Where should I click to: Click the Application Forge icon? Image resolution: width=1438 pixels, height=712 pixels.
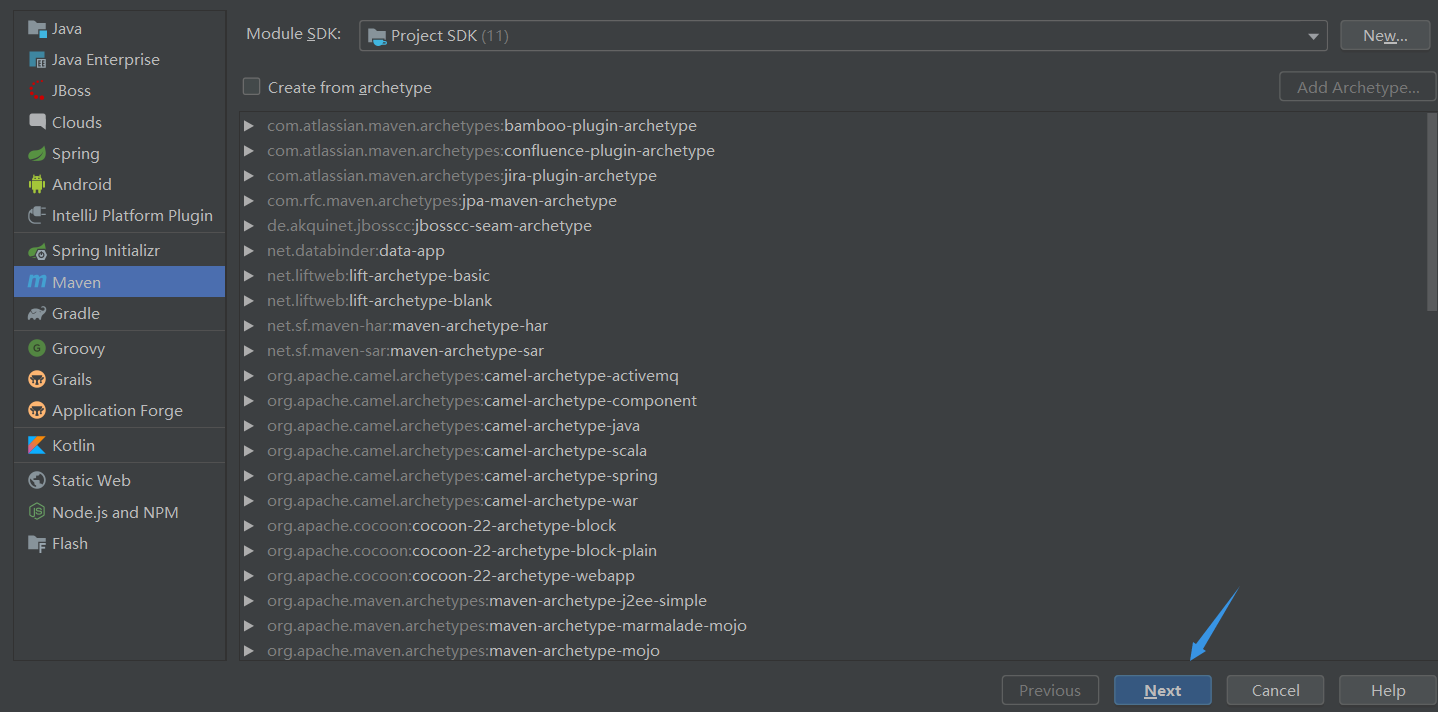coord(37,411)
